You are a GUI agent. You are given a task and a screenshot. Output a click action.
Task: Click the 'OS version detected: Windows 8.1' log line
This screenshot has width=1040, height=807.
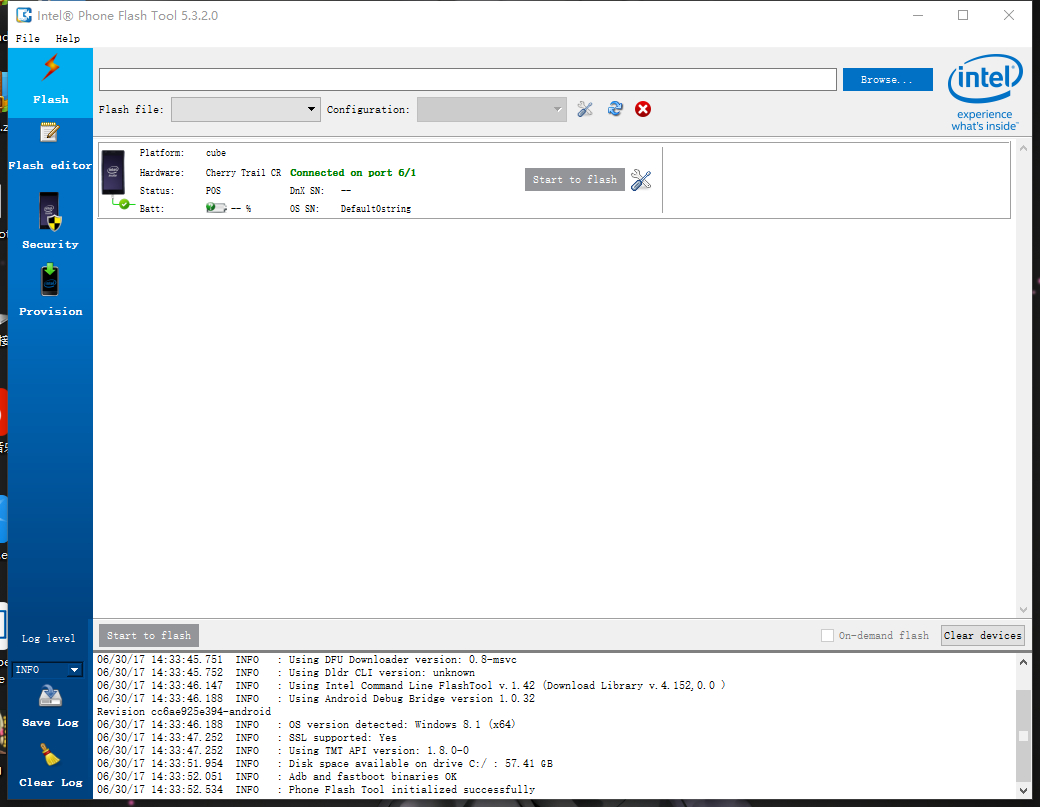tap(306, 725)
